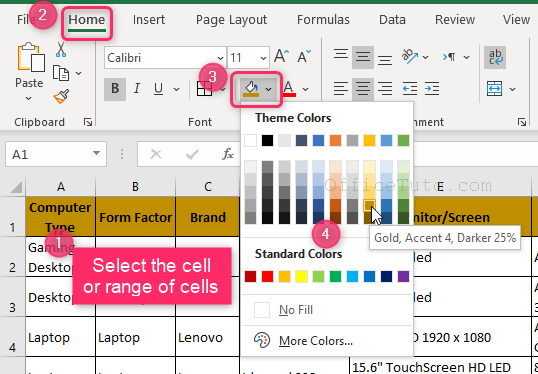Expand the font size 11 dropdown
Viewport: 538px width, 374px height.
coord(263,58)
